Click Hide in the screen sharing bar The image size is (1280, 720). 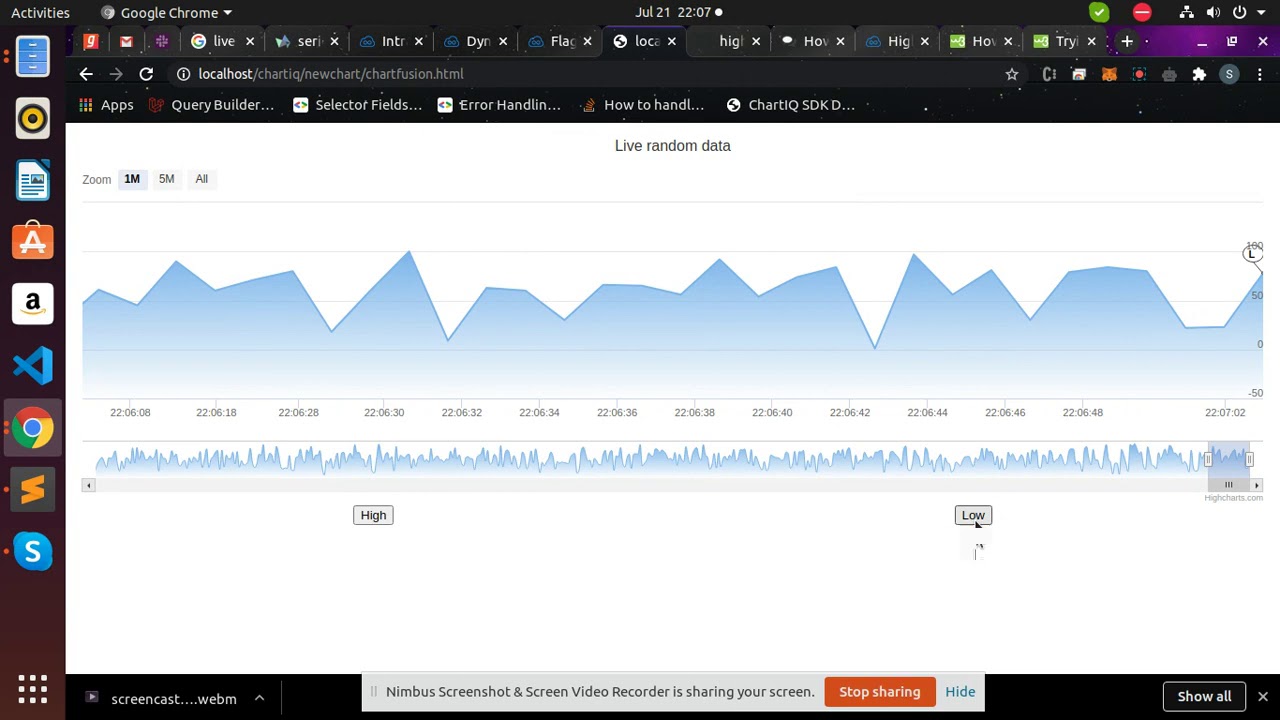click(960, 692)
